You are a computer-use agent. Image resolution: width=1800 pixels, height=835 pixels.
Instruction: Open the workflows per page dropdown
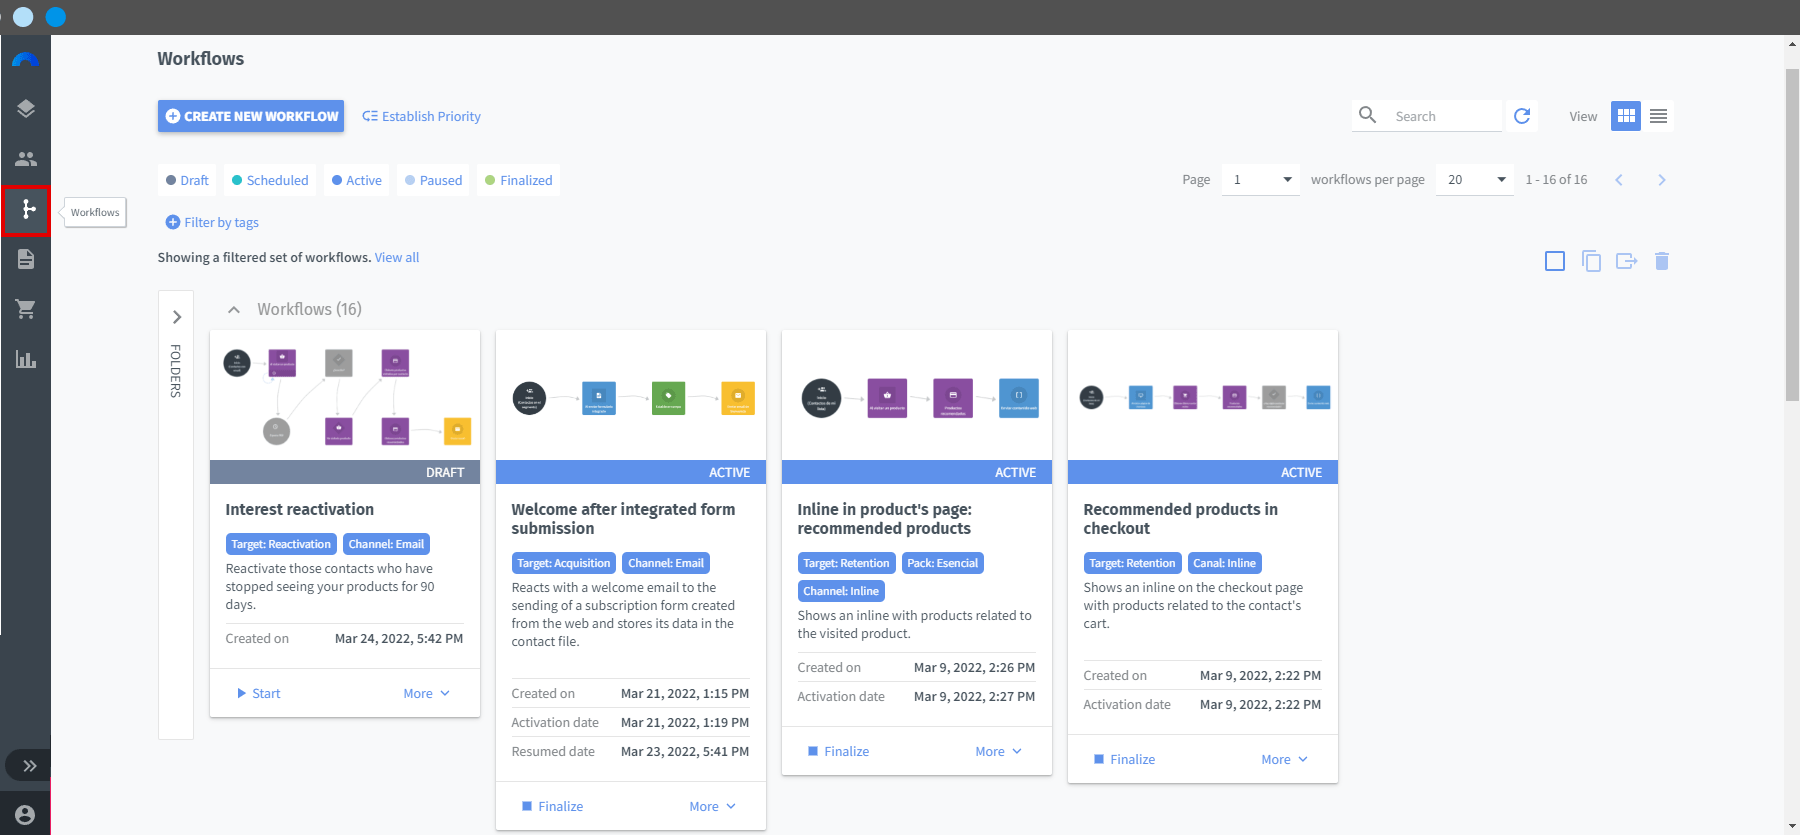[x=1475, y=180]
